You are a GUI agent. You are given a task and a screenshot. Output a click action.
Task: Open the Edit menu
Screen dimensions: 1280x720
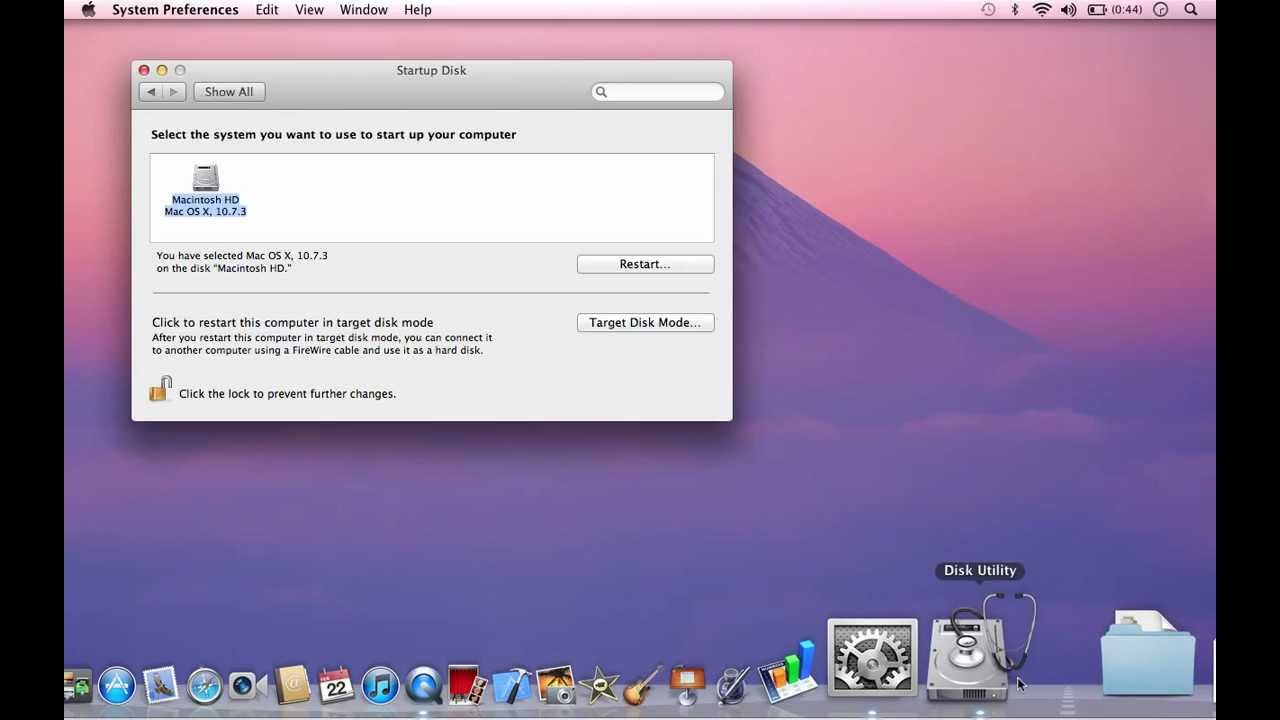point(267,9)
